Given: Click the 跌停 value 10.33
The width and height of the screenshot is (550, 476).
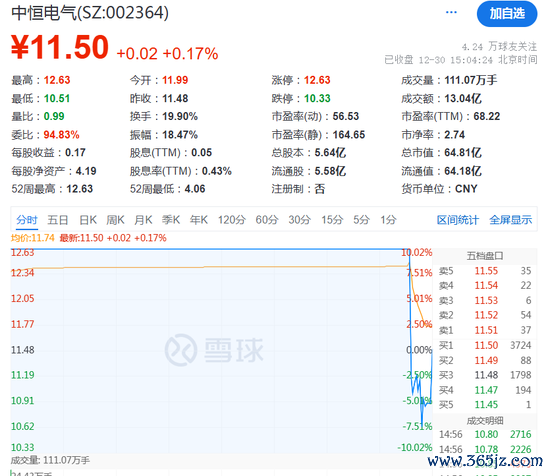Looking at the screenshot, I should [x=317, y=99].
